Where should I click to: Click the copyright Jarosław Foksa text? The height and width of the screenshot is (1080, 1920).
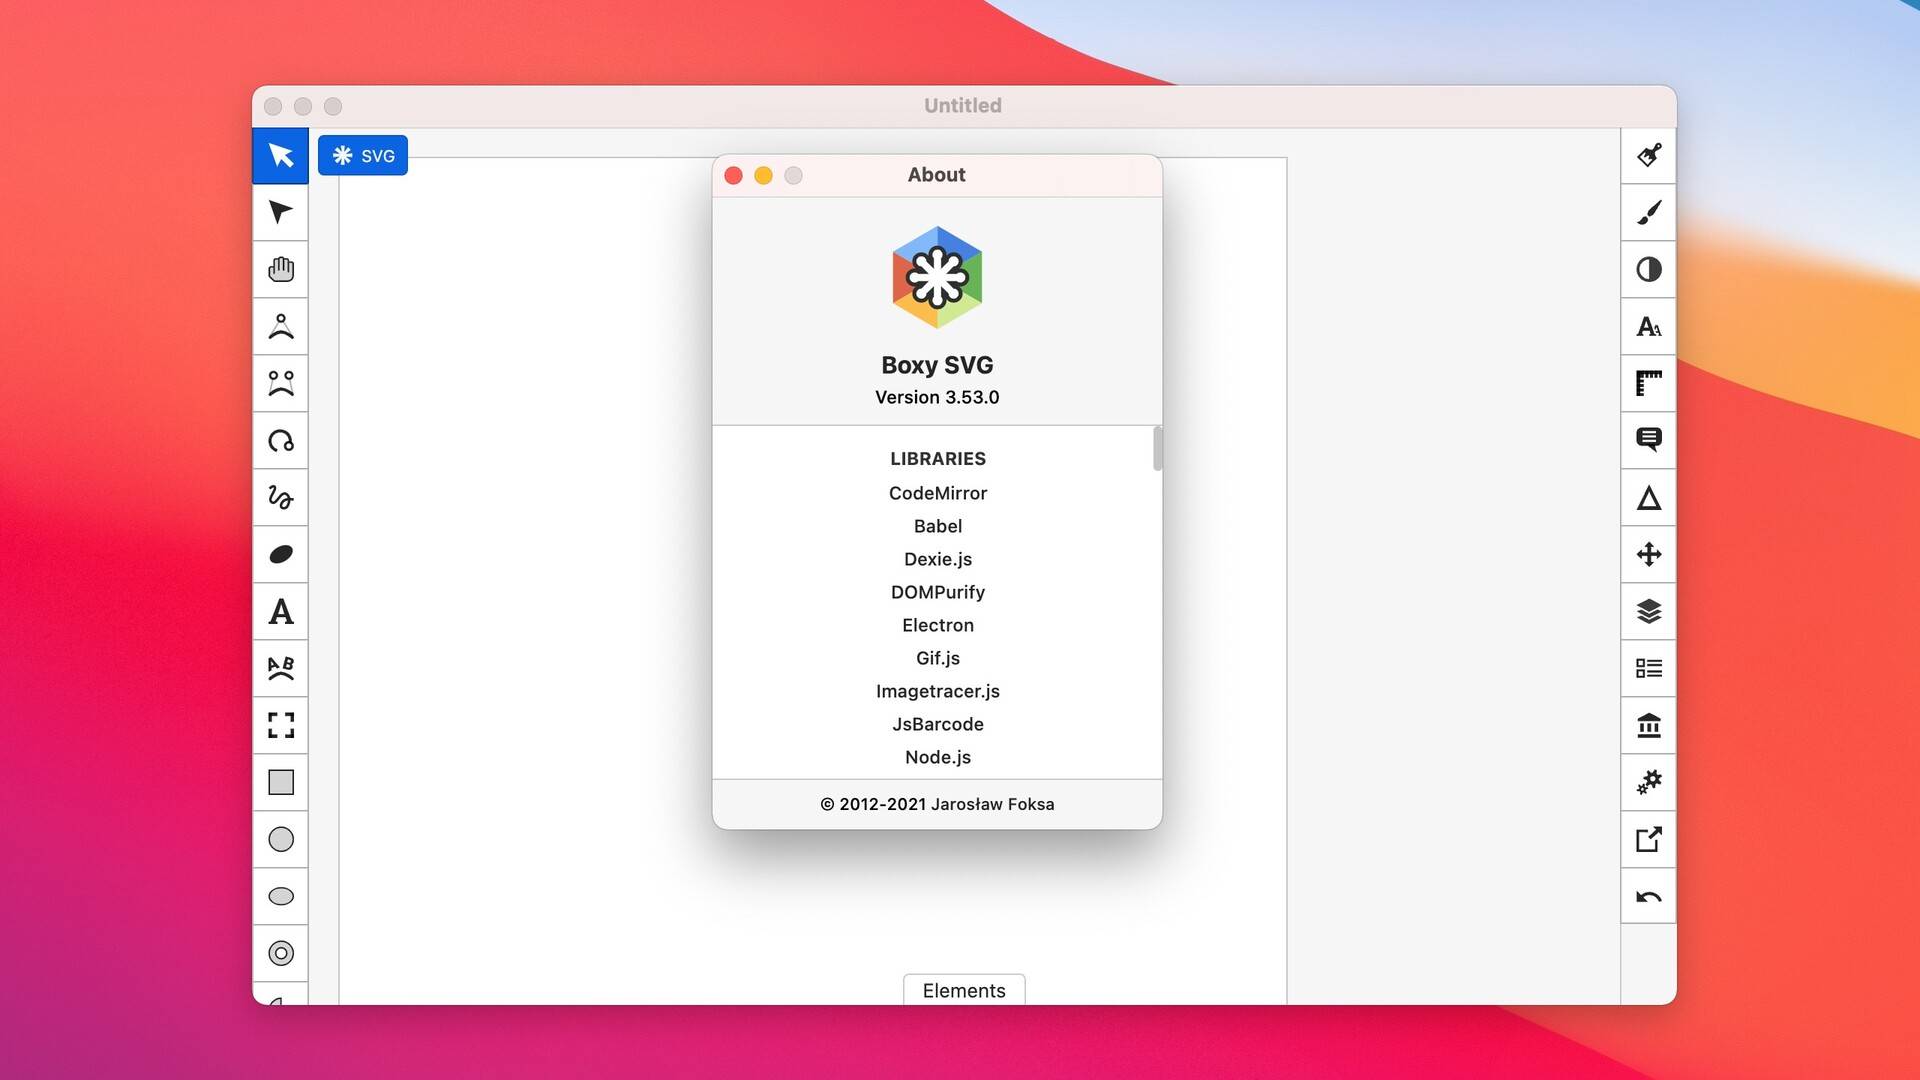937,804
